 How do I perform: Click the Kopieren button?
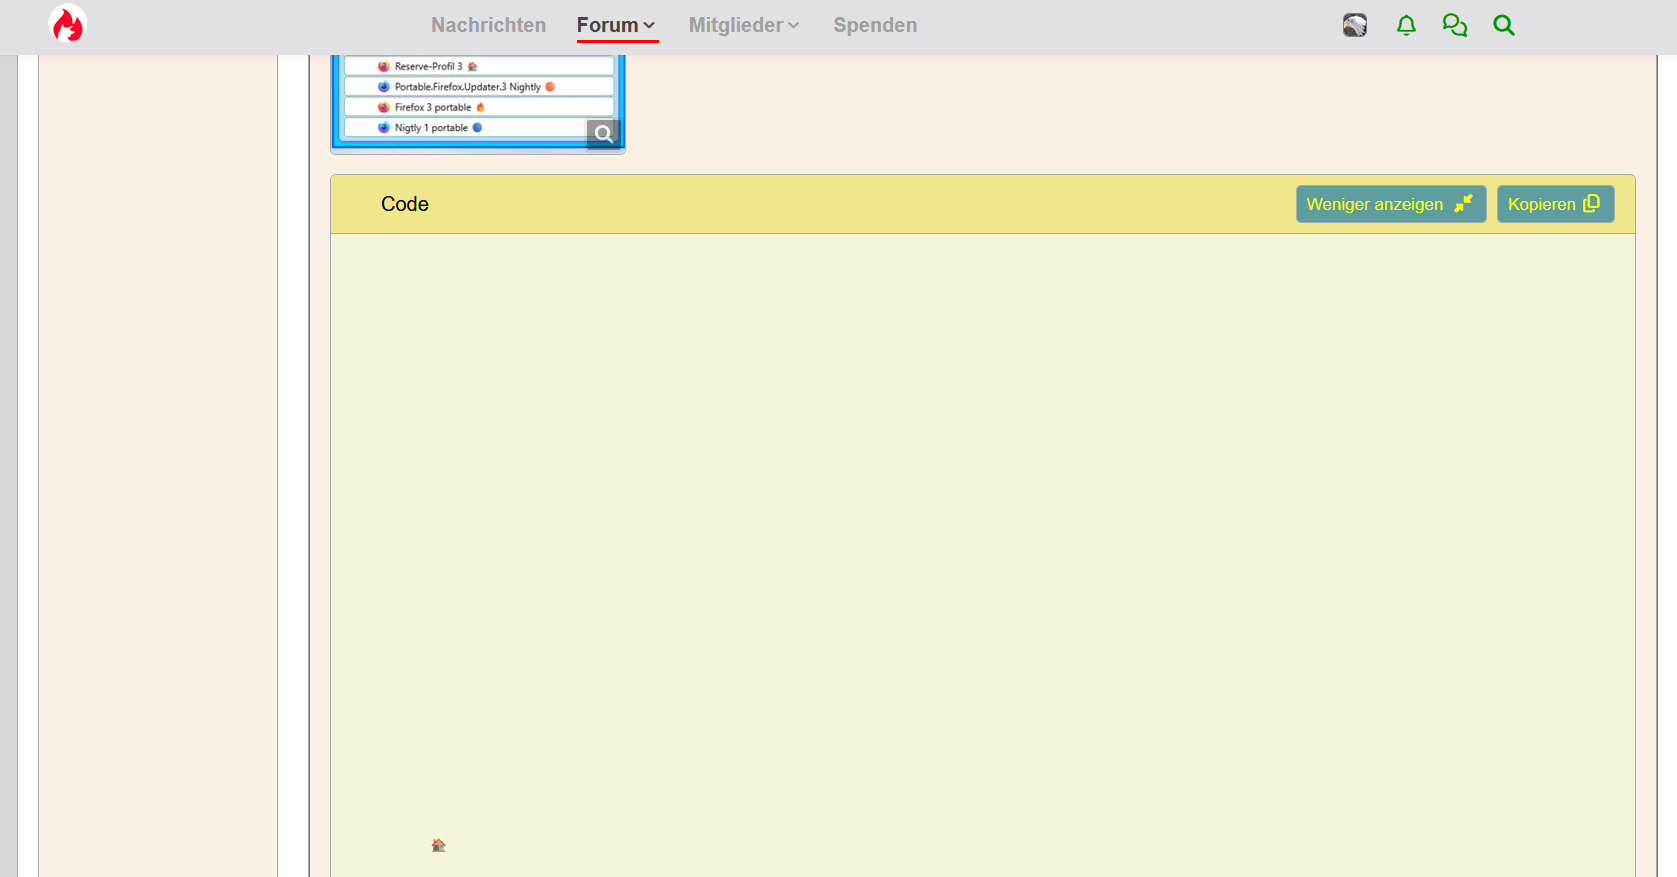click(1555, 204)
